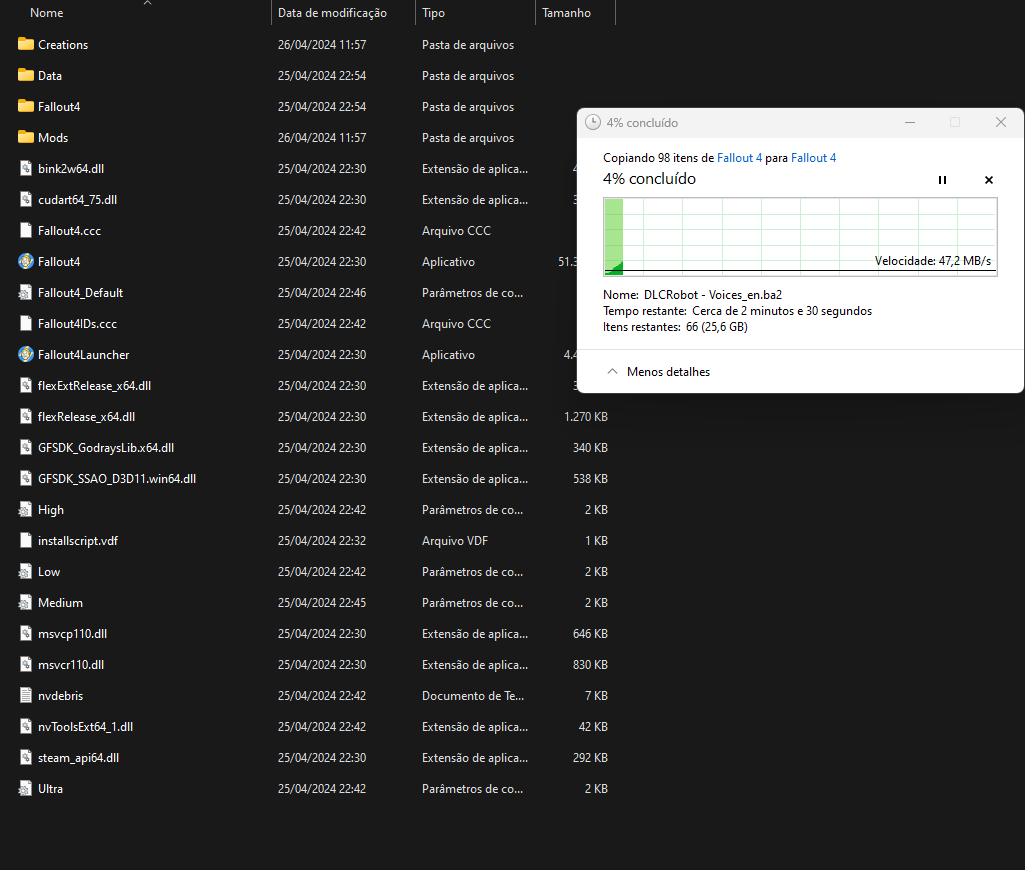Image resolution: width=1025 pixels, height=870 pixels.
Task: Click Velocidade: 47,2 MB/s label
Action: coord(933,261)
